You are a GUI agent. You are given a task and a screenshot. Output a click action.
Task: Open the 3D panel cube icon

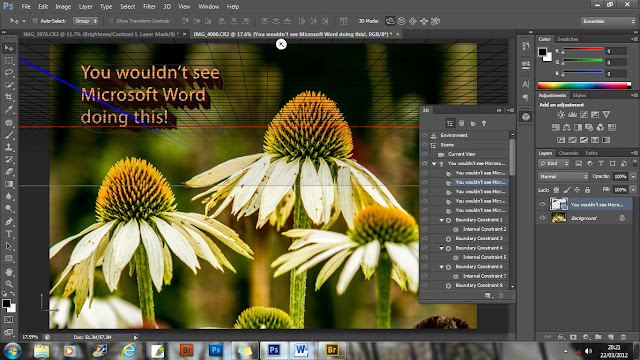pos(526,117)
